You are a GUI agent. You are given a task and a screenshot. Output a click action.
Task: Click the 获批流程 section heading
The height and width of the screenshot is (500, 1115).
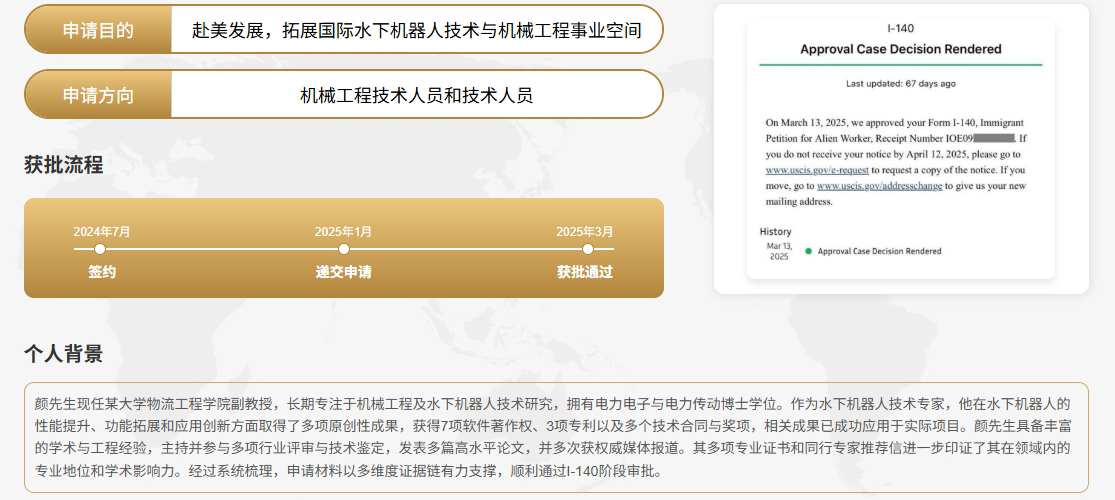tap(64, 165)
